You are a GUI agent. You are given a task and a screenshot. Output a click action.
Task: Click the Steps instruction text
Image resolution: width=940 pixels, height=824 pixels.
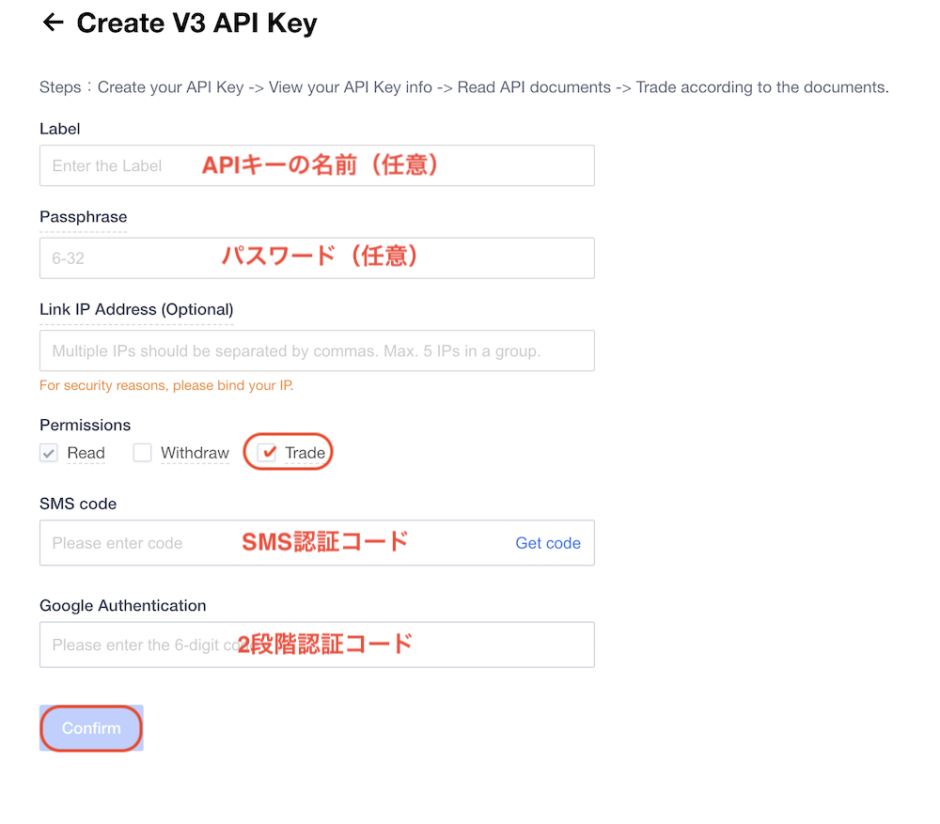463,86
